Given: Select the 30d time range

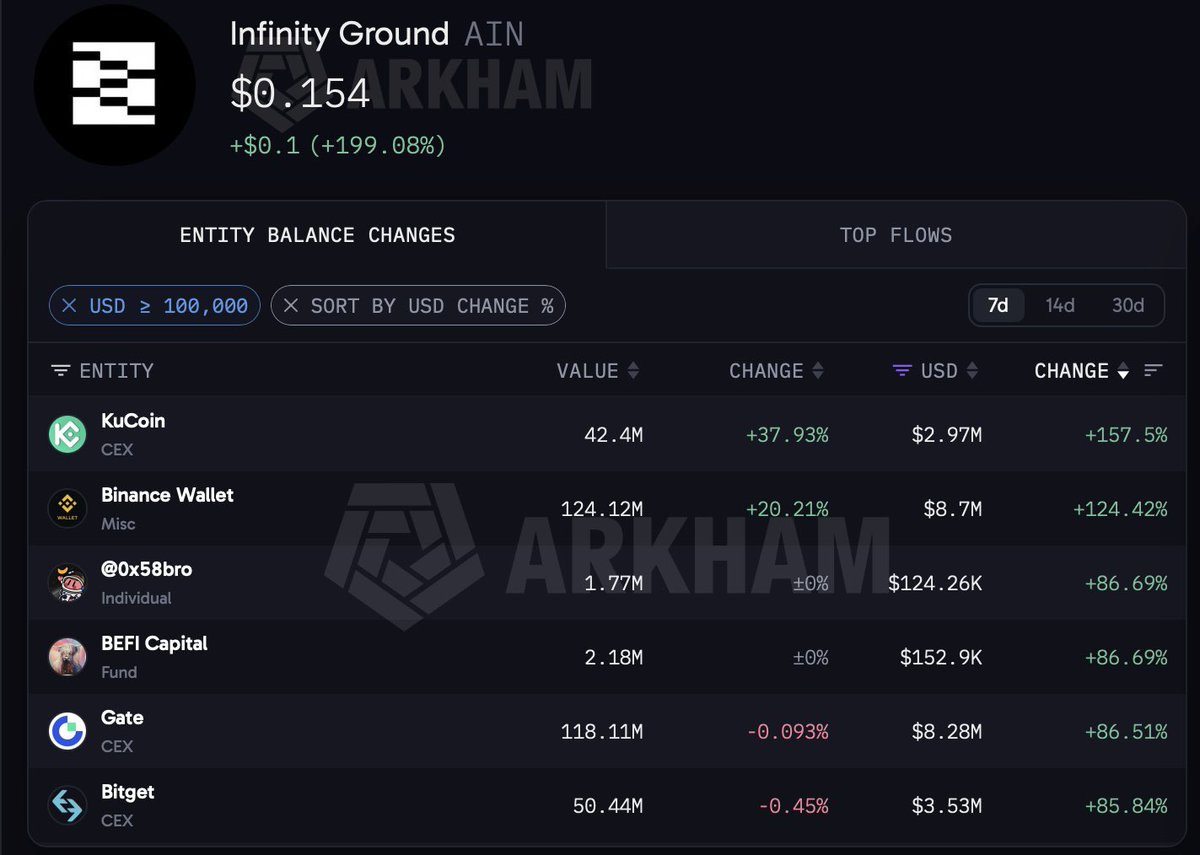Looking at the screenshot, I should (x=1128, y=306).
